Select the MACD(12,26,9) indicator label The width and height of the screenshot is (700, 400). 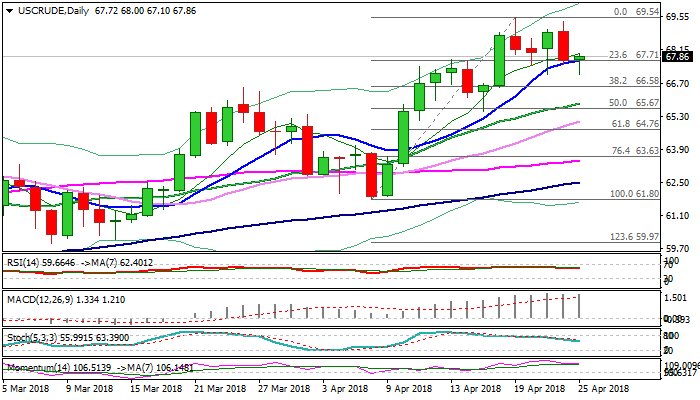37,297
